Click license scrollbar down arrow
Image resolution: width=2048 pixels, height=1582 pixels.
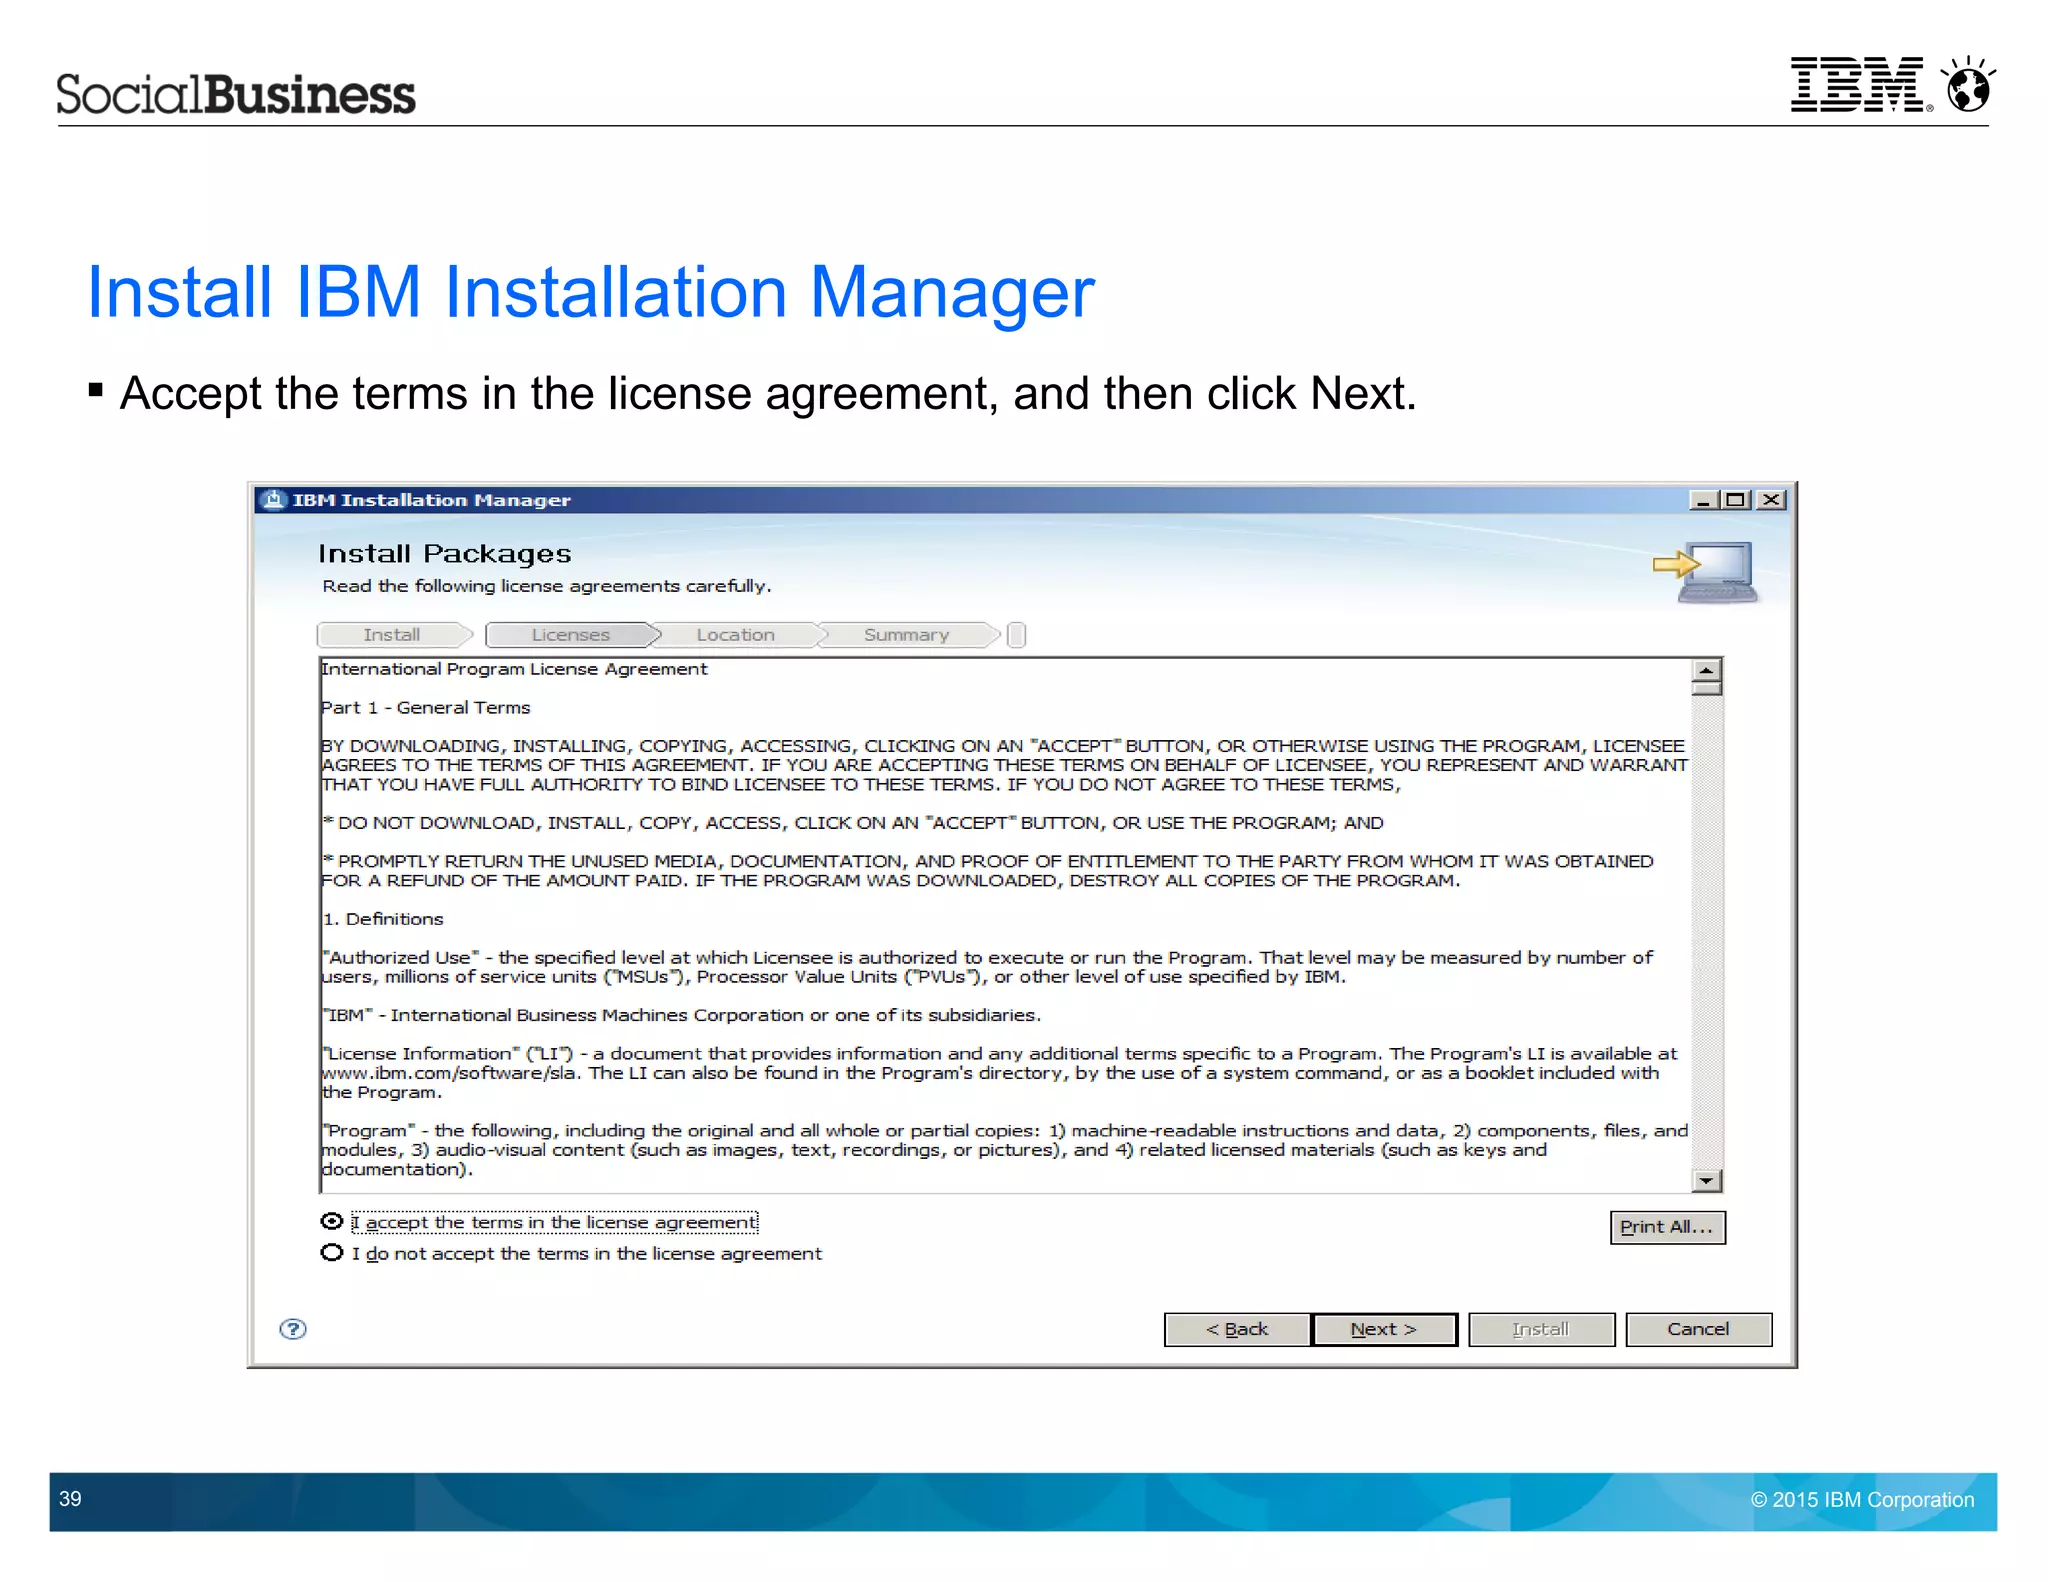(x=1706, y=1181)
